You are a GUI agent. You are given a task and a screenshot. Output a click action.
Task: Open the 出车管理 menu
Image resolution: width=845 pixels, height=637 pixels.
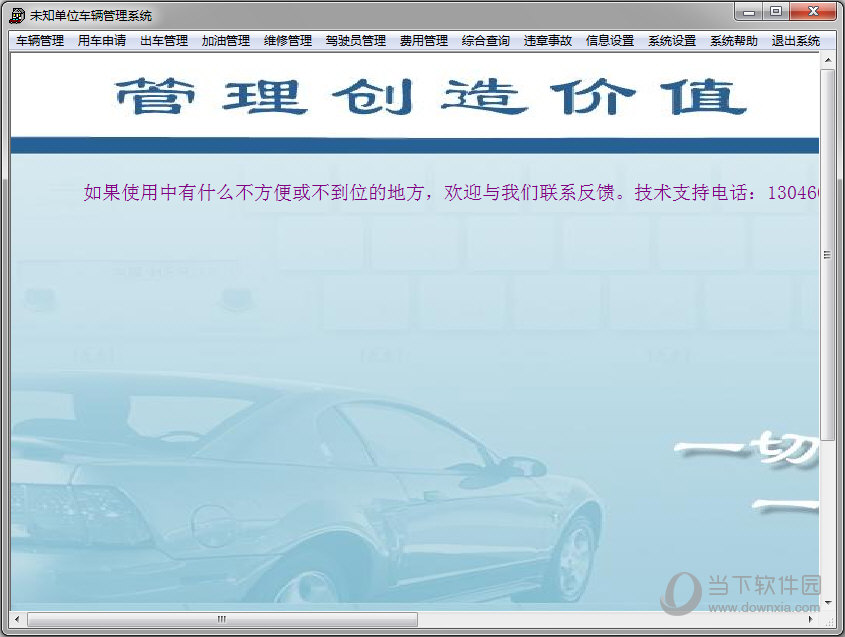click(x=164, y=41)
